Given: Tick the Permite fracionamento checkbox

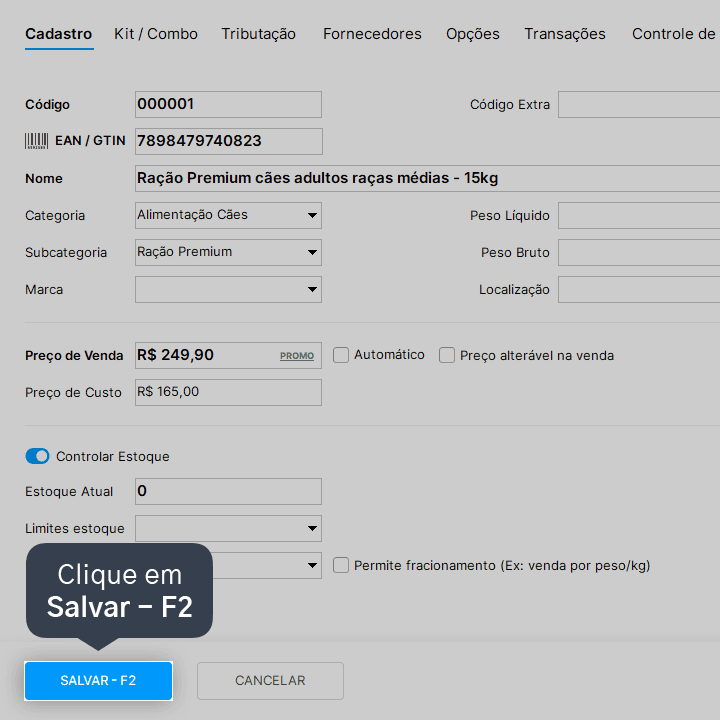Looking at the screenshot, I should pos(341,565).
